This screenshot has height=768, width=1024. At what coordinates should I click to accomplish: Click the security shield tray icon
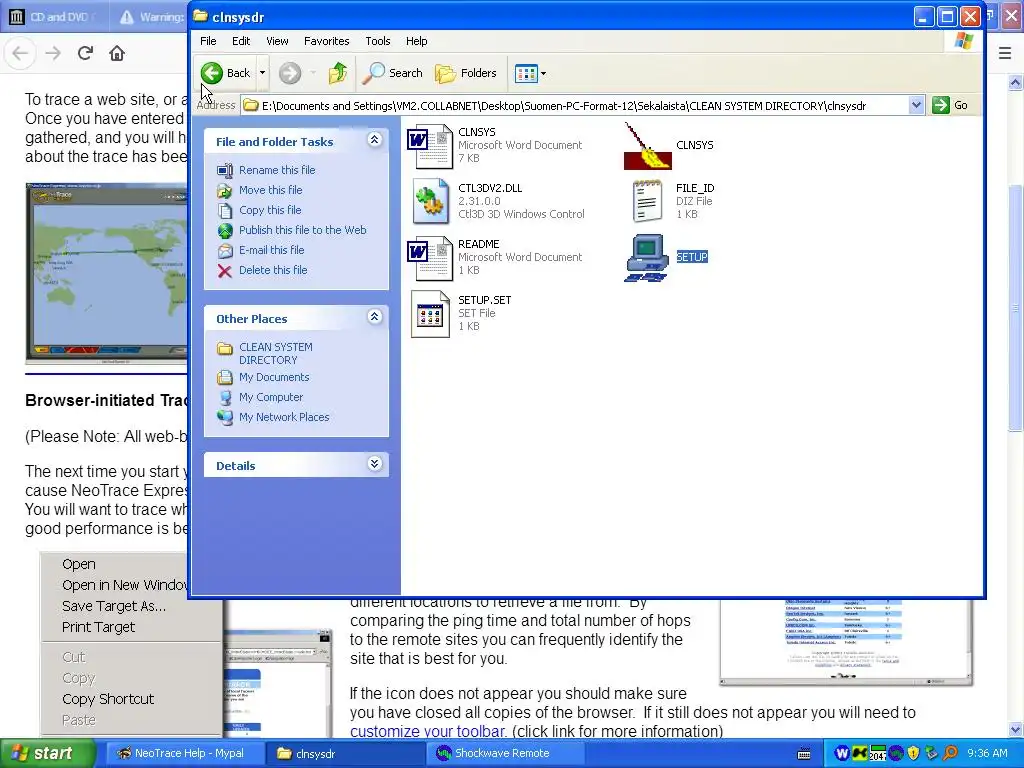point(914,754)
